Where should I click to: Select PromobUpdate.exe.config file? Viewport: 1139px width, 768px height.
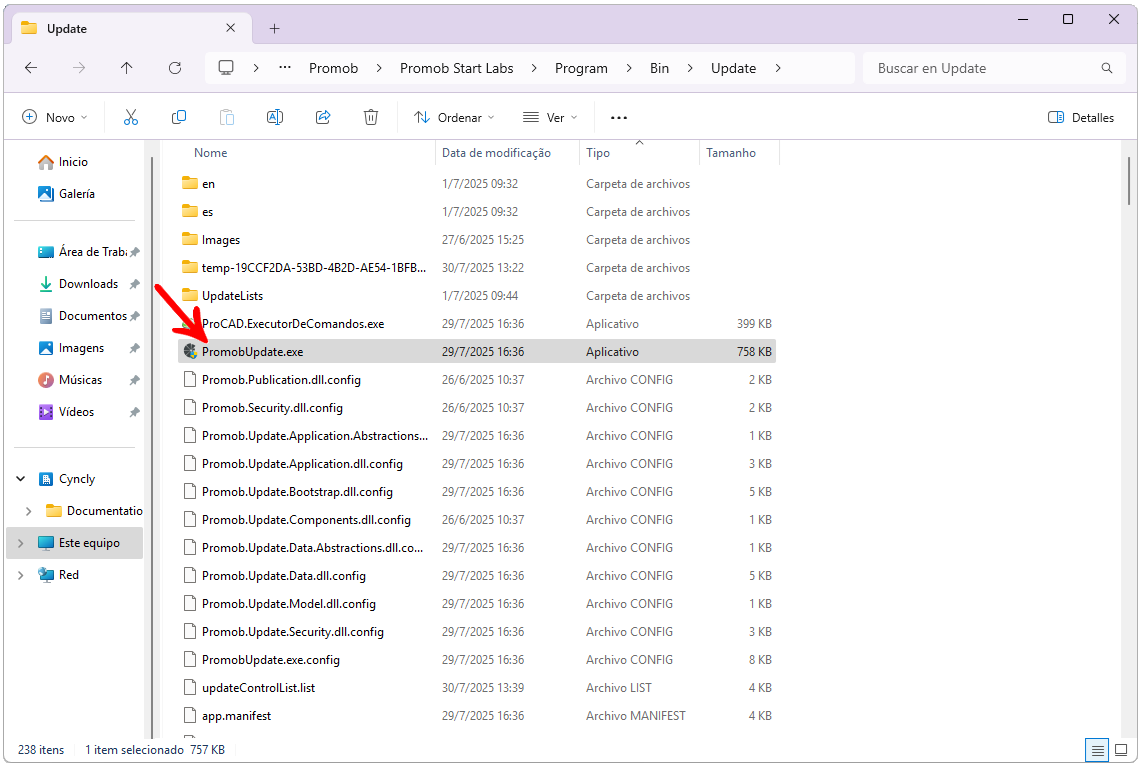(x=477, y=660)
